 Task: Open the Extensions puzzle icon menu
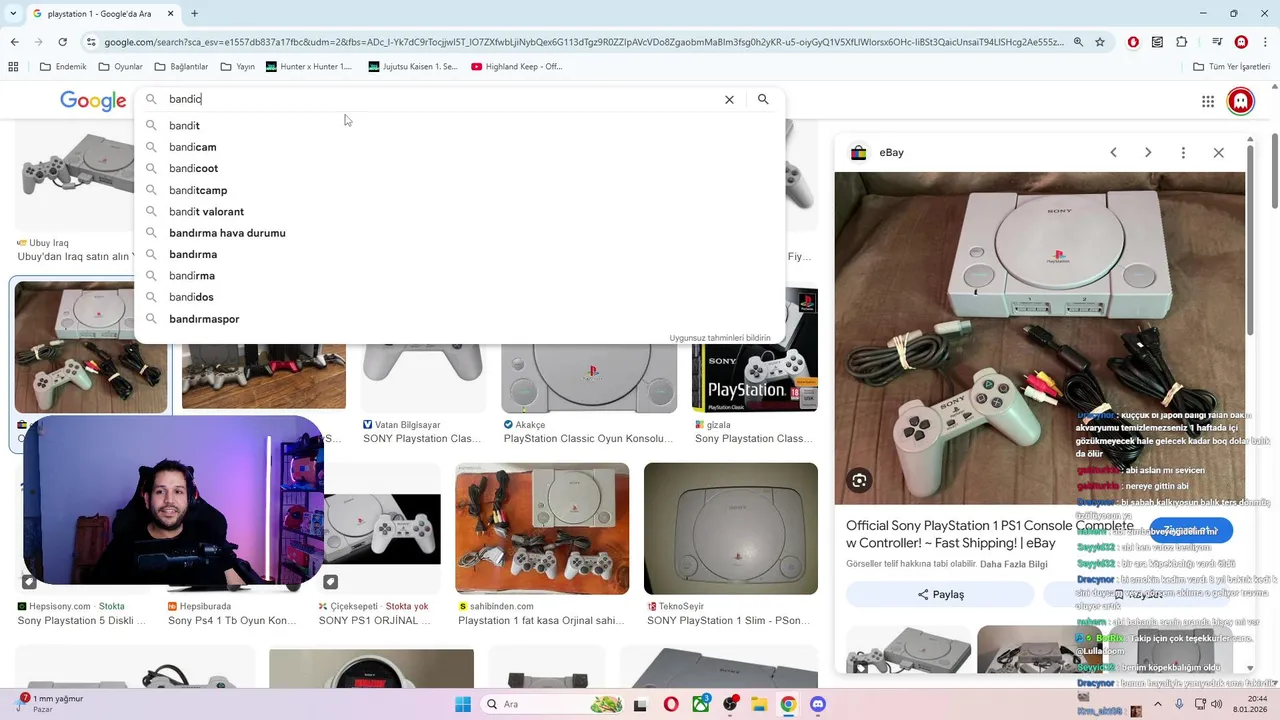pos(1182,42)
